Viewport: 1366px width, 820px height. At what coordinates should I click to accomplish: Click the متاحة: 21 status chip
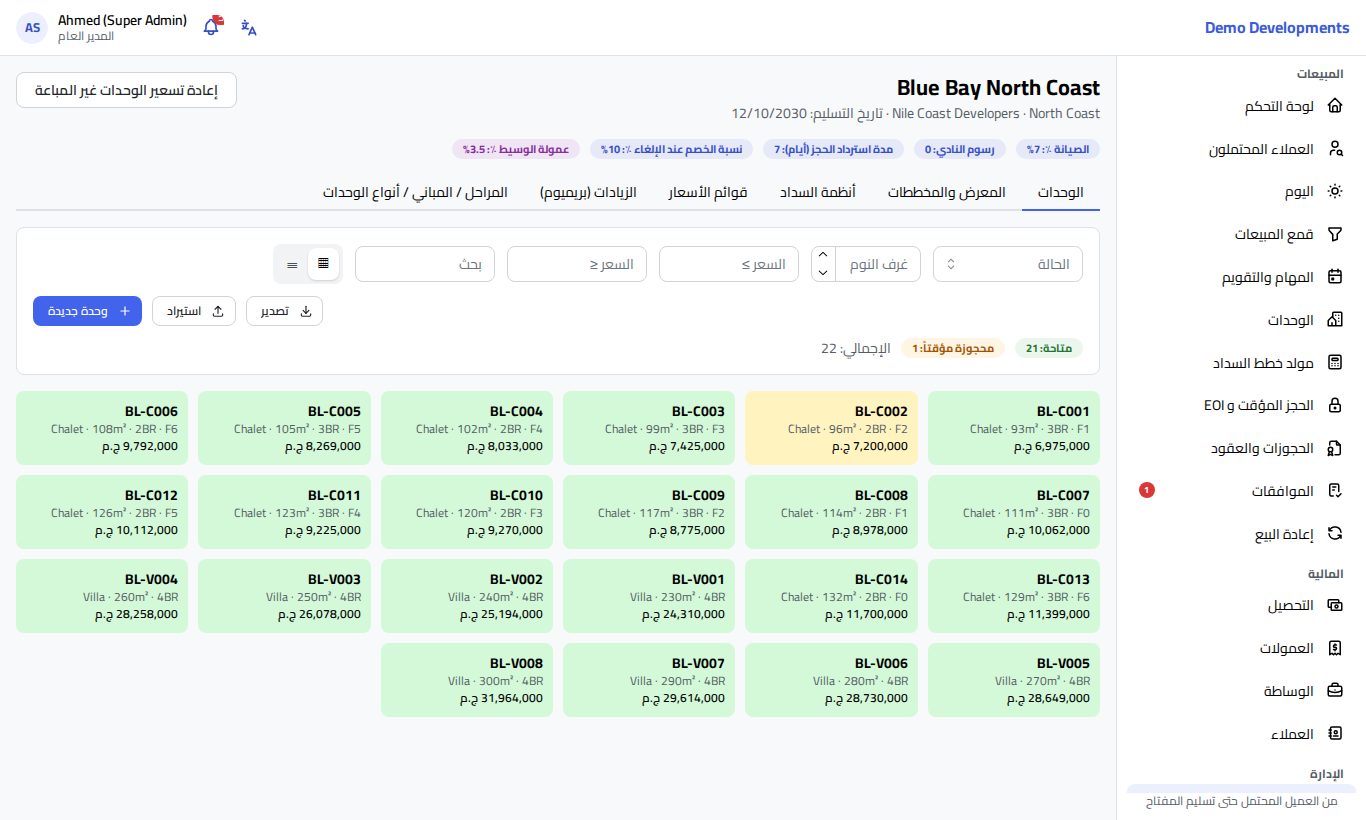(1050, 348)
